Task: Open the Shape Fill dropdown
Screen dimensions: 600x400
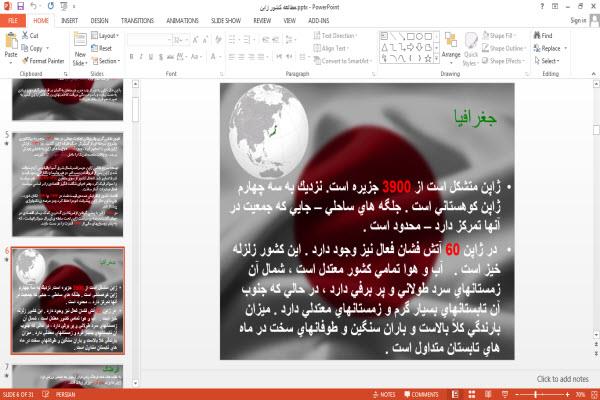Action: (499, 36)
